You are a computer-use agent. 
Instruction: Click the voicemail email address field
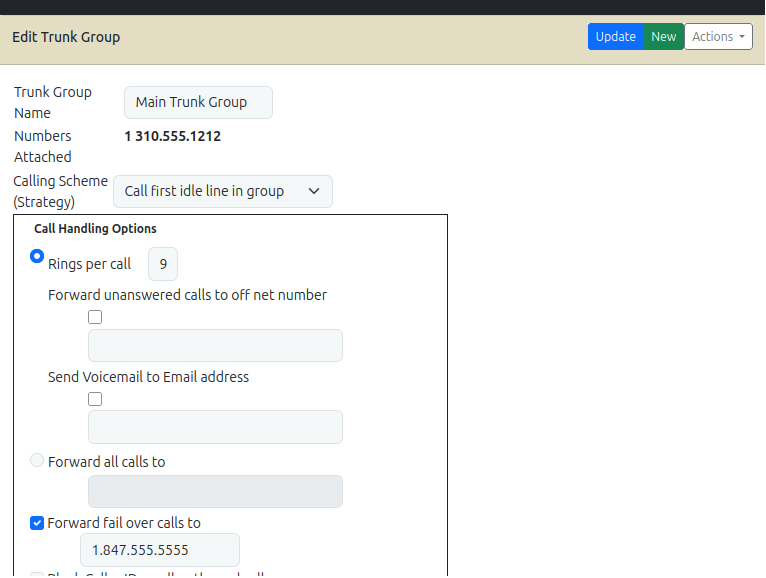215,427
